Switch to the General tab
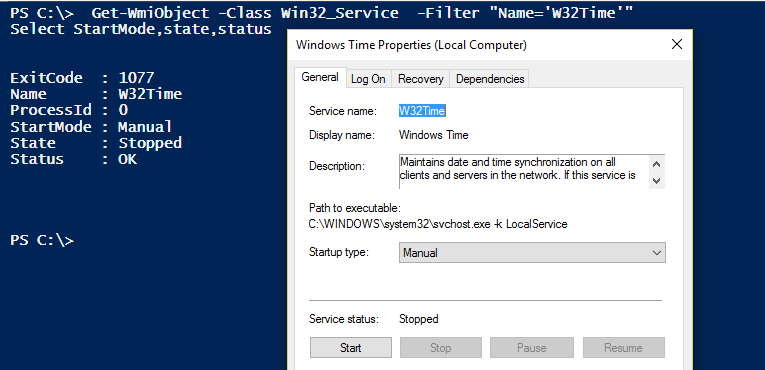The height and width of the screenshot is (370, 765). pyautogui.click(x=320, y=77)
